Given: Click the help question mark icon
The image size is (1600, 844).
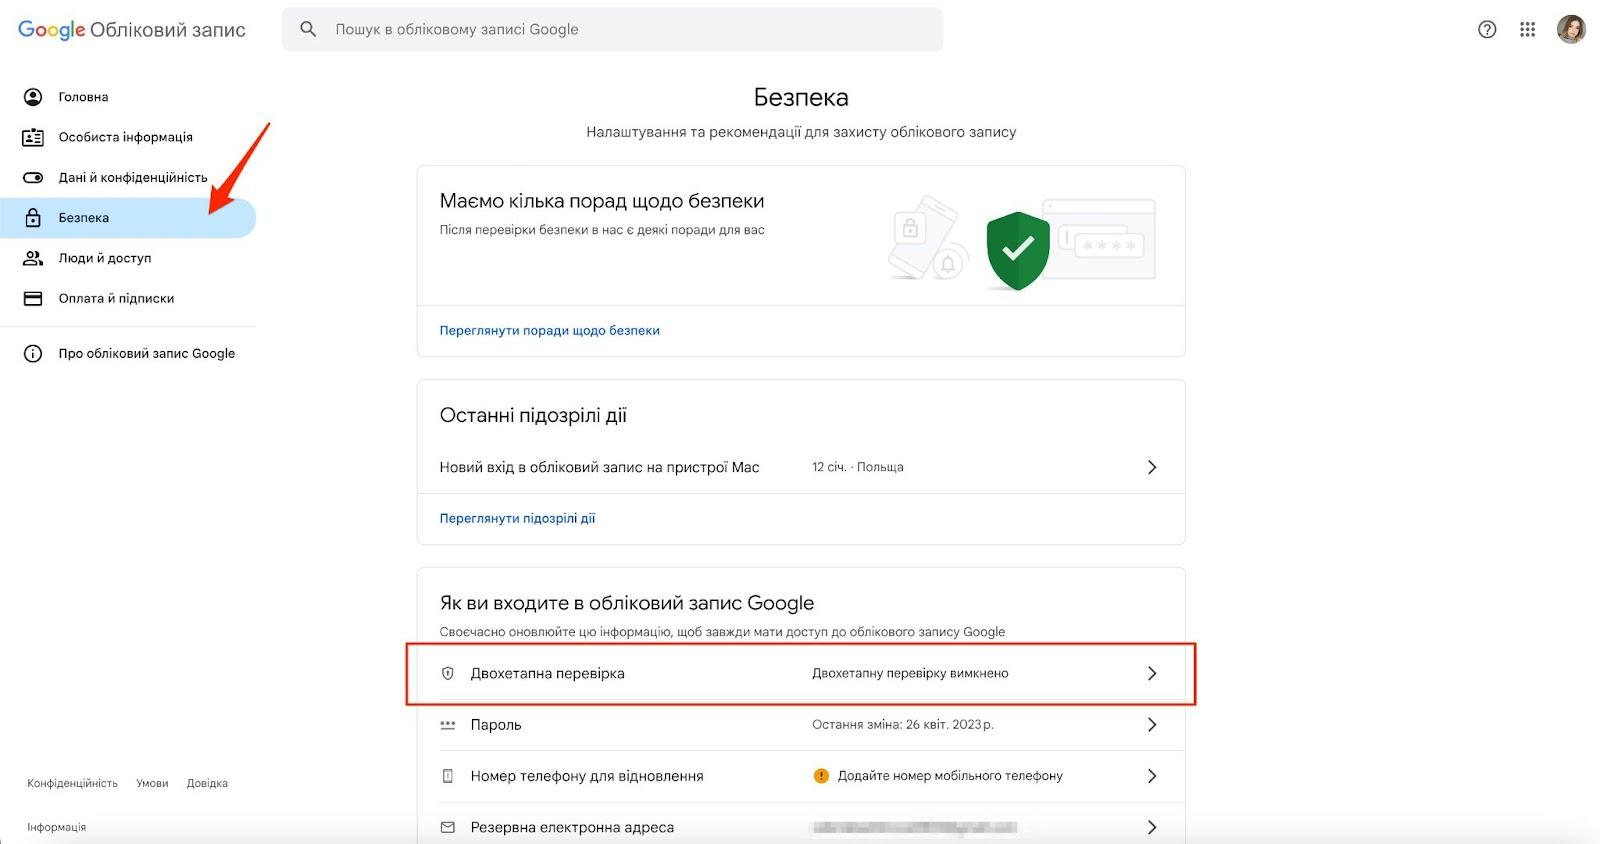Looking at the screenshot, I should (x=1487, y=29).
